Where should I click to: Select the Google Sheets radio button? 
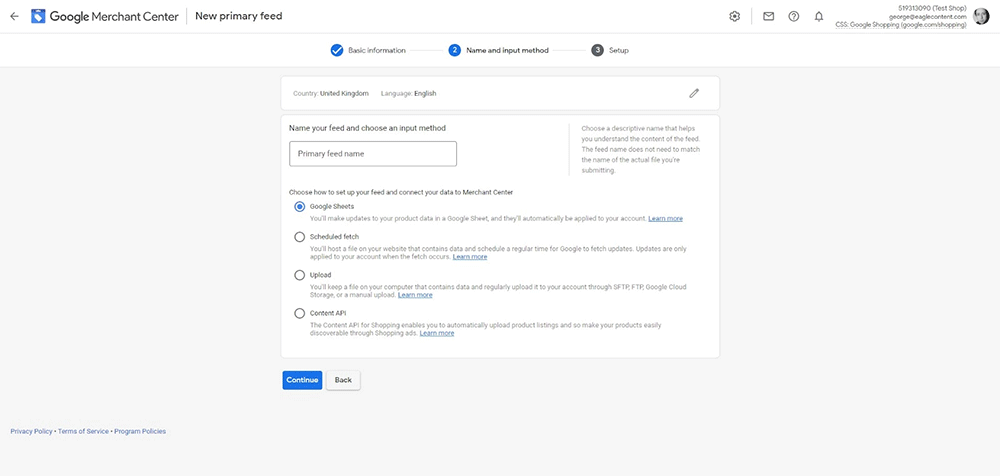coord(300,206)
